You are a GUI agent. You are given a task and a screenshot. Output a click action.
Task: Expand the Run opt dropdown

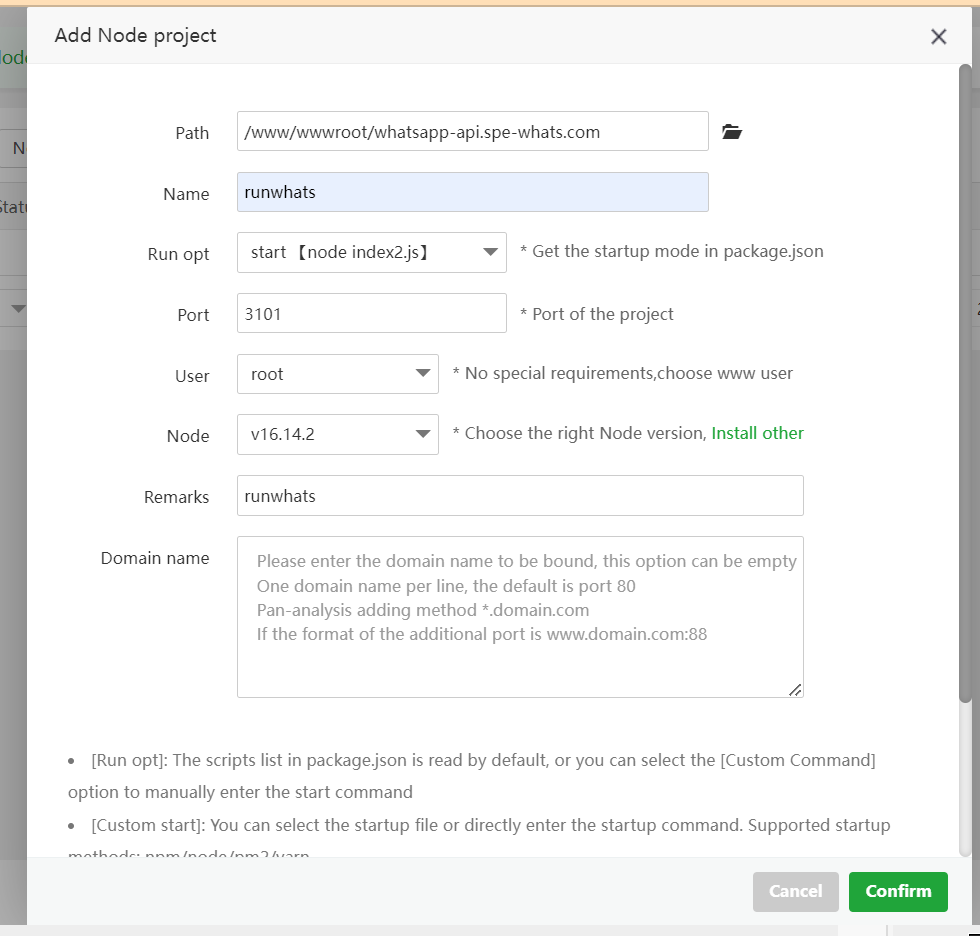point(371,253)
